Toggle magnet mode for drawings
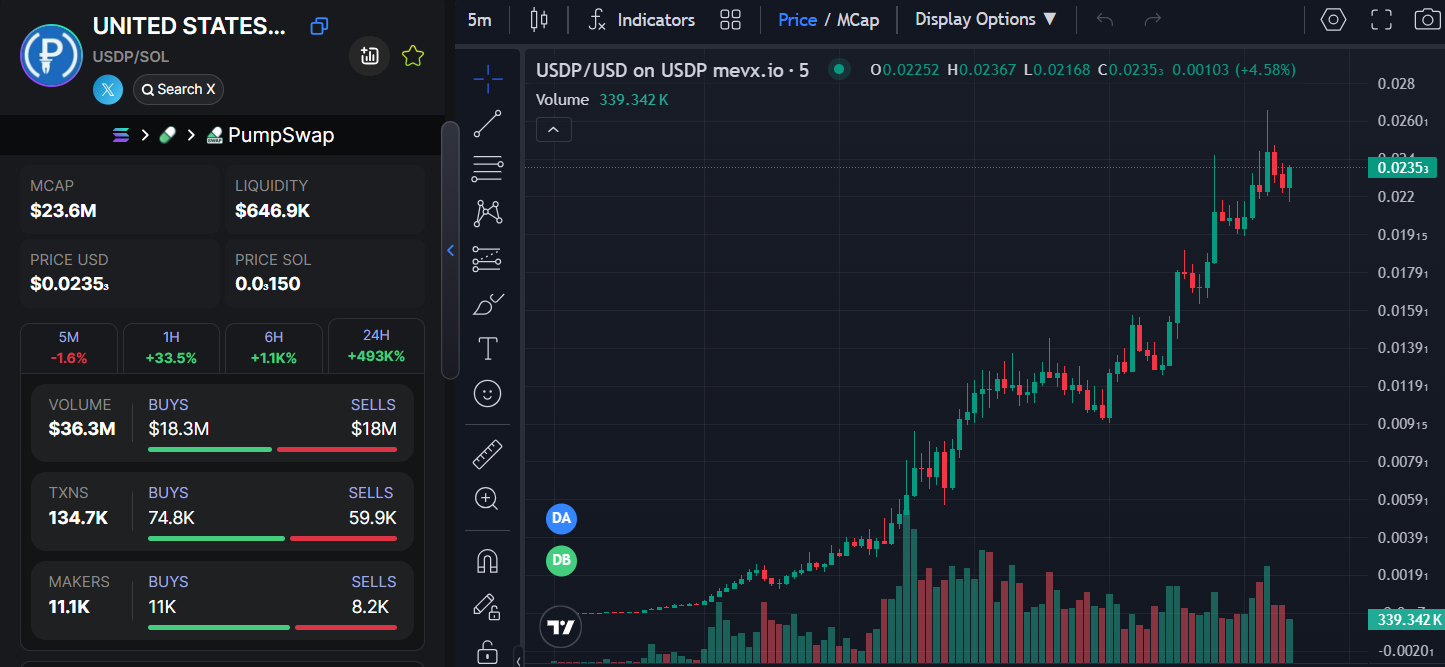The image size is (1445, 667). 488,561
